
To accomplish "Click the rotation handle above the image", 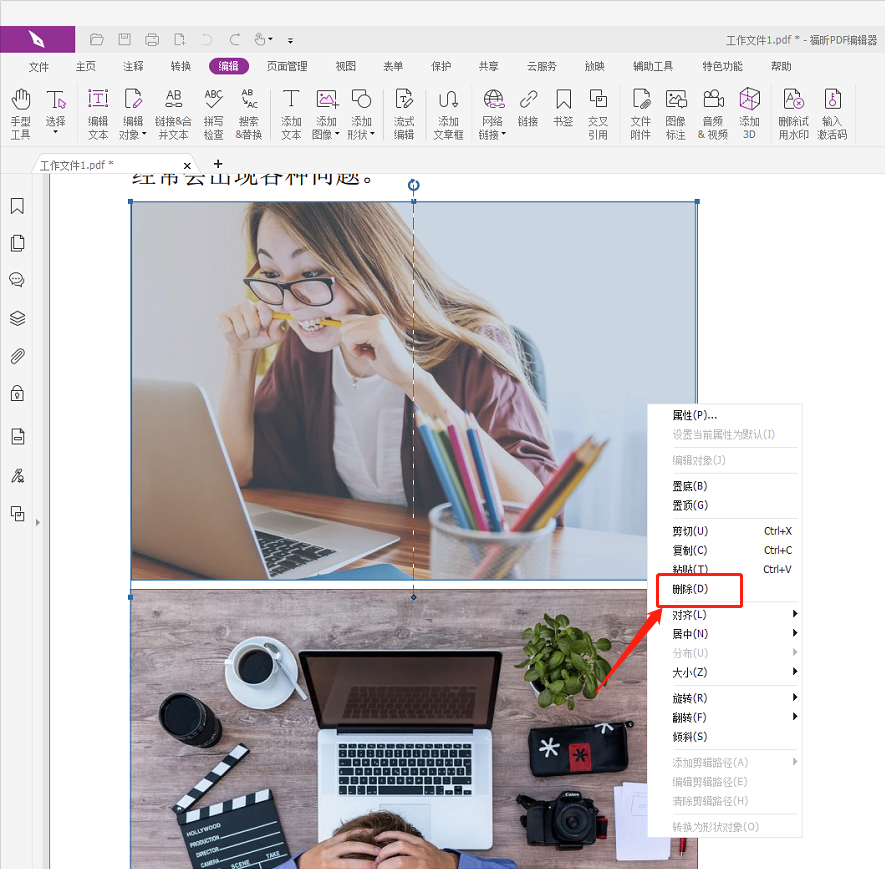I will tap(414, 185).
